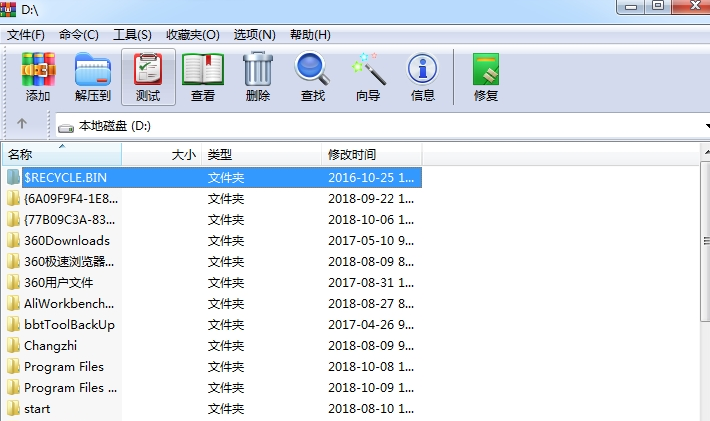Click the vertical scrollbar up arrow
The height and width of the screenshot is (421, 710).
706,154
